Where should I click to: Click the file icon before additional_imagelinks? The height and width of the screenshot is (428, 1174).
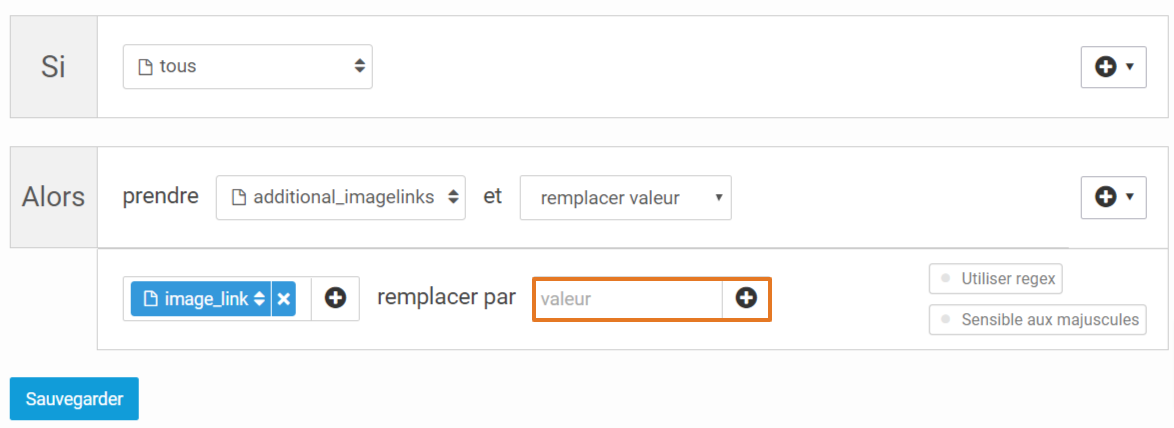pyautogui.click(x=239, y=198)
